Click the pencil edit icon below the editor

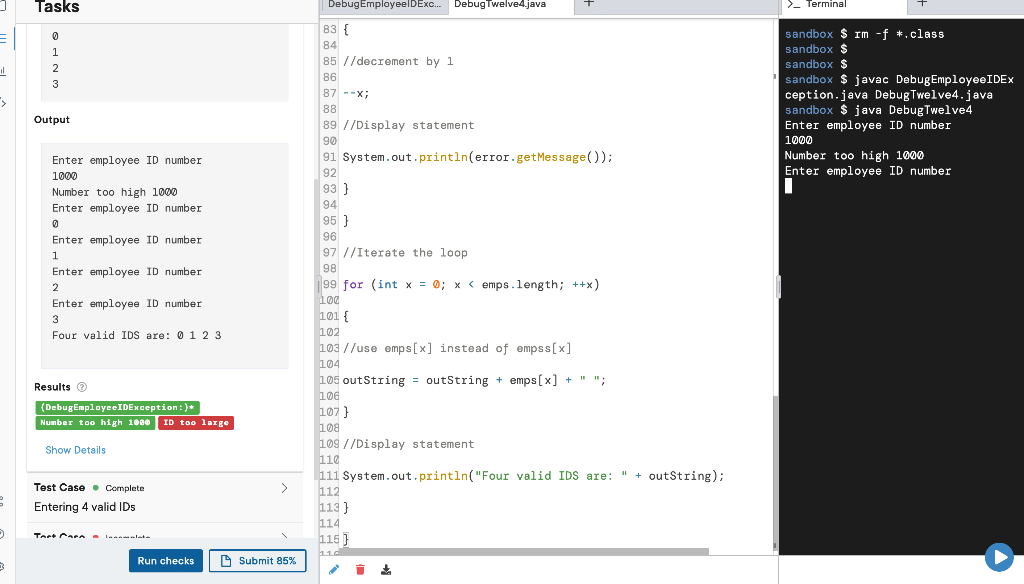coord(333,569)
